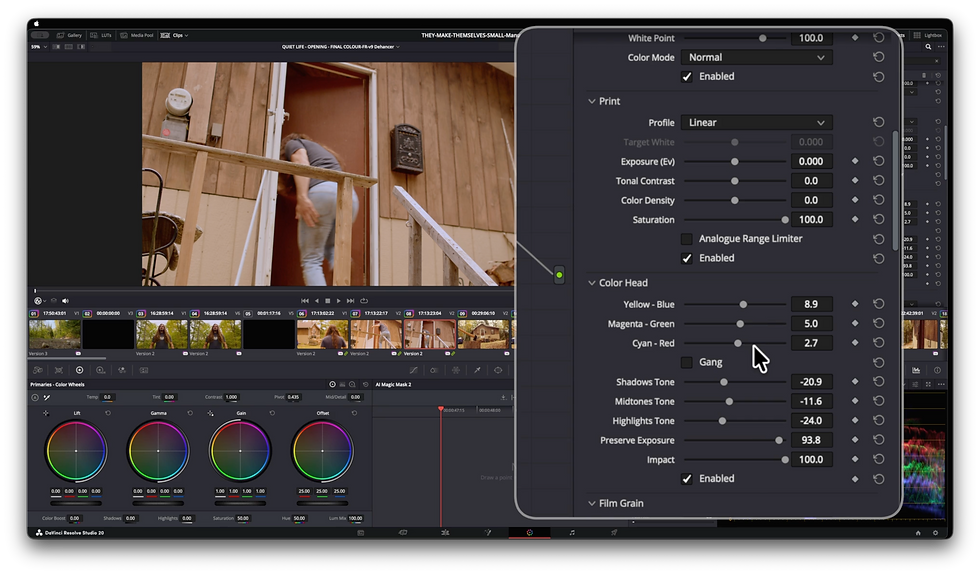Reset the Offset wheel

coord(354,413)
